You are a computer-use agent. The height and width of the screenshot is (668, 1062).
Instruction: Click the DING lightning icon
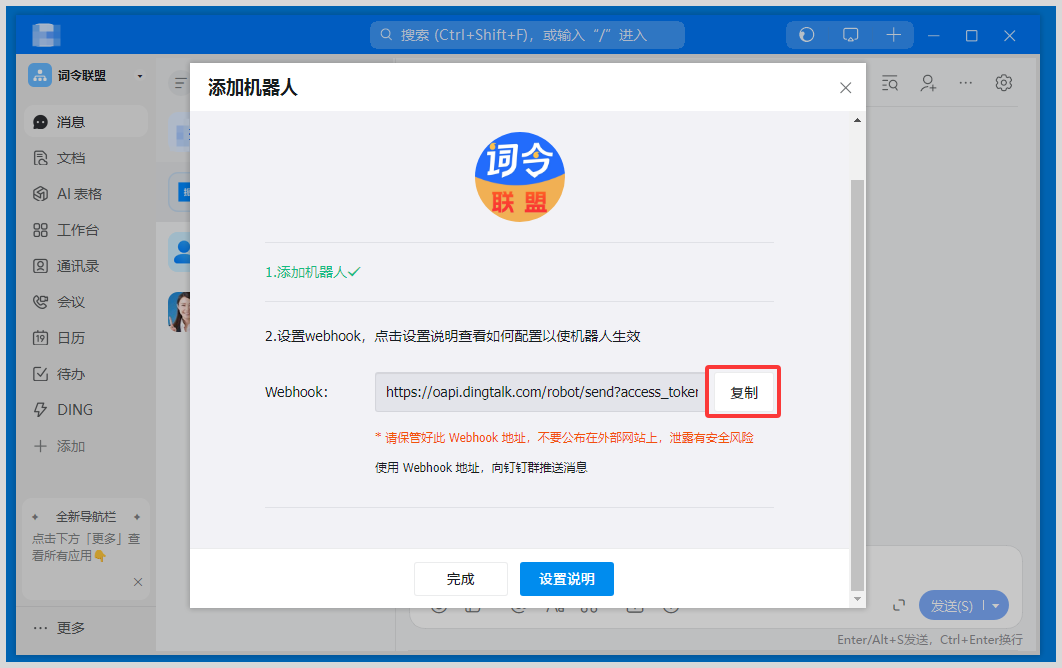point(41,410)
